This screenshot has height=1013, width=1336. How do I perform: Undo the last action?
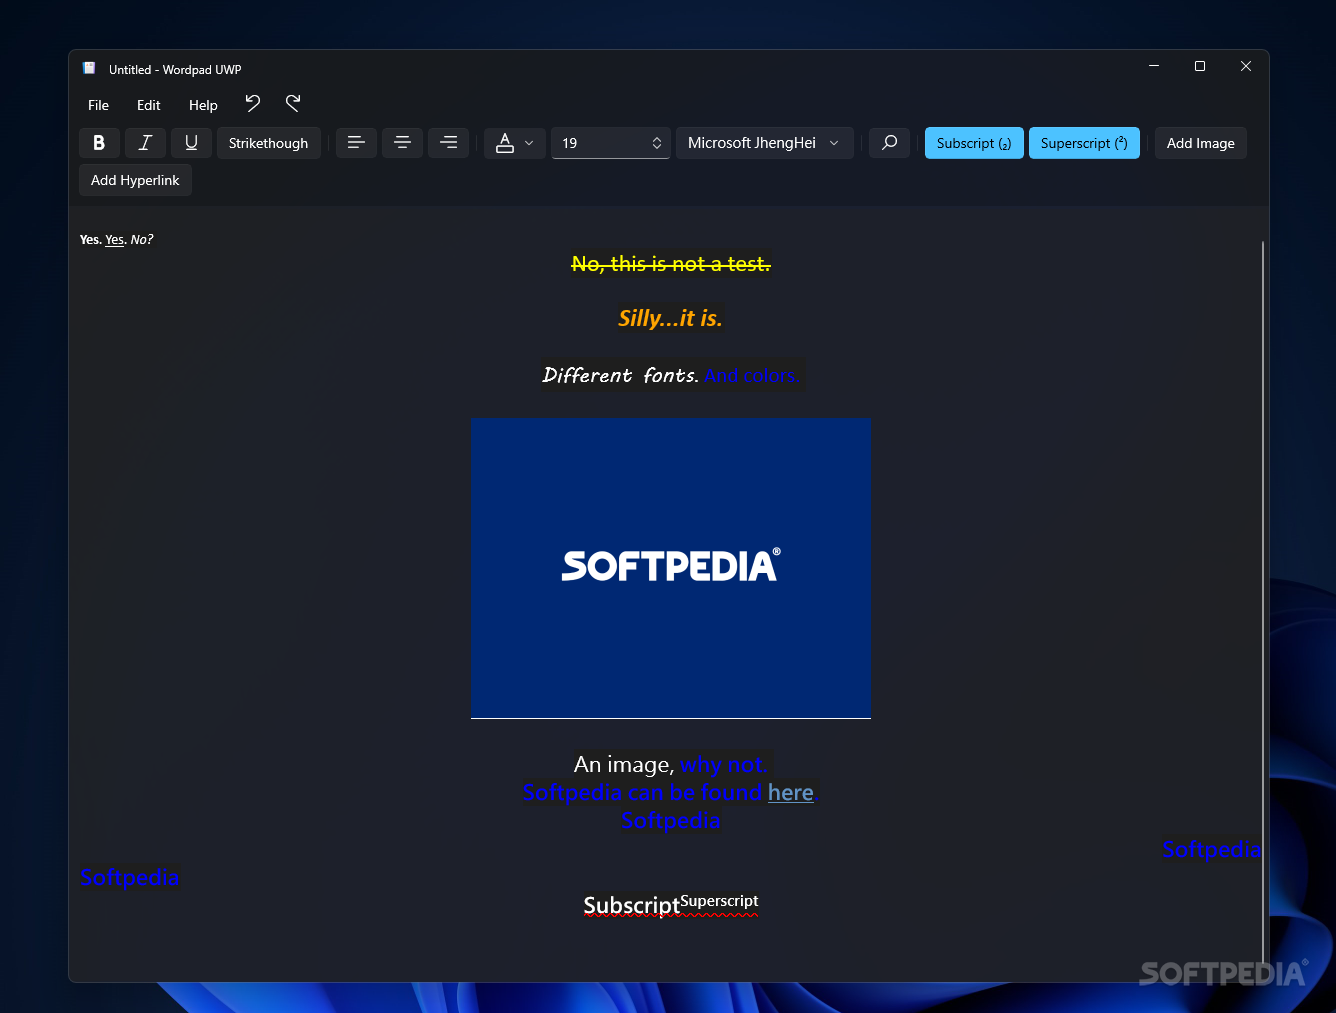click(252, 103)
